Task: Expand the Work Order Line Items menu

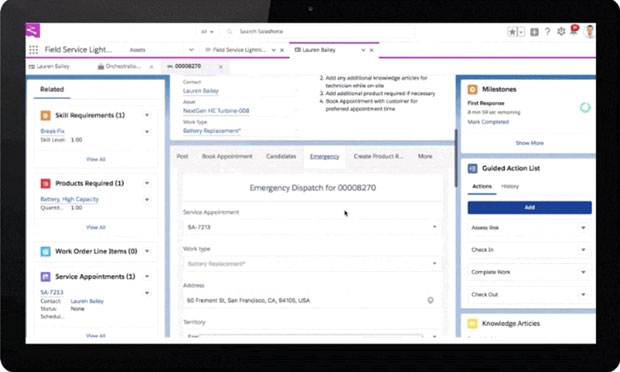Action: point(147,251)
